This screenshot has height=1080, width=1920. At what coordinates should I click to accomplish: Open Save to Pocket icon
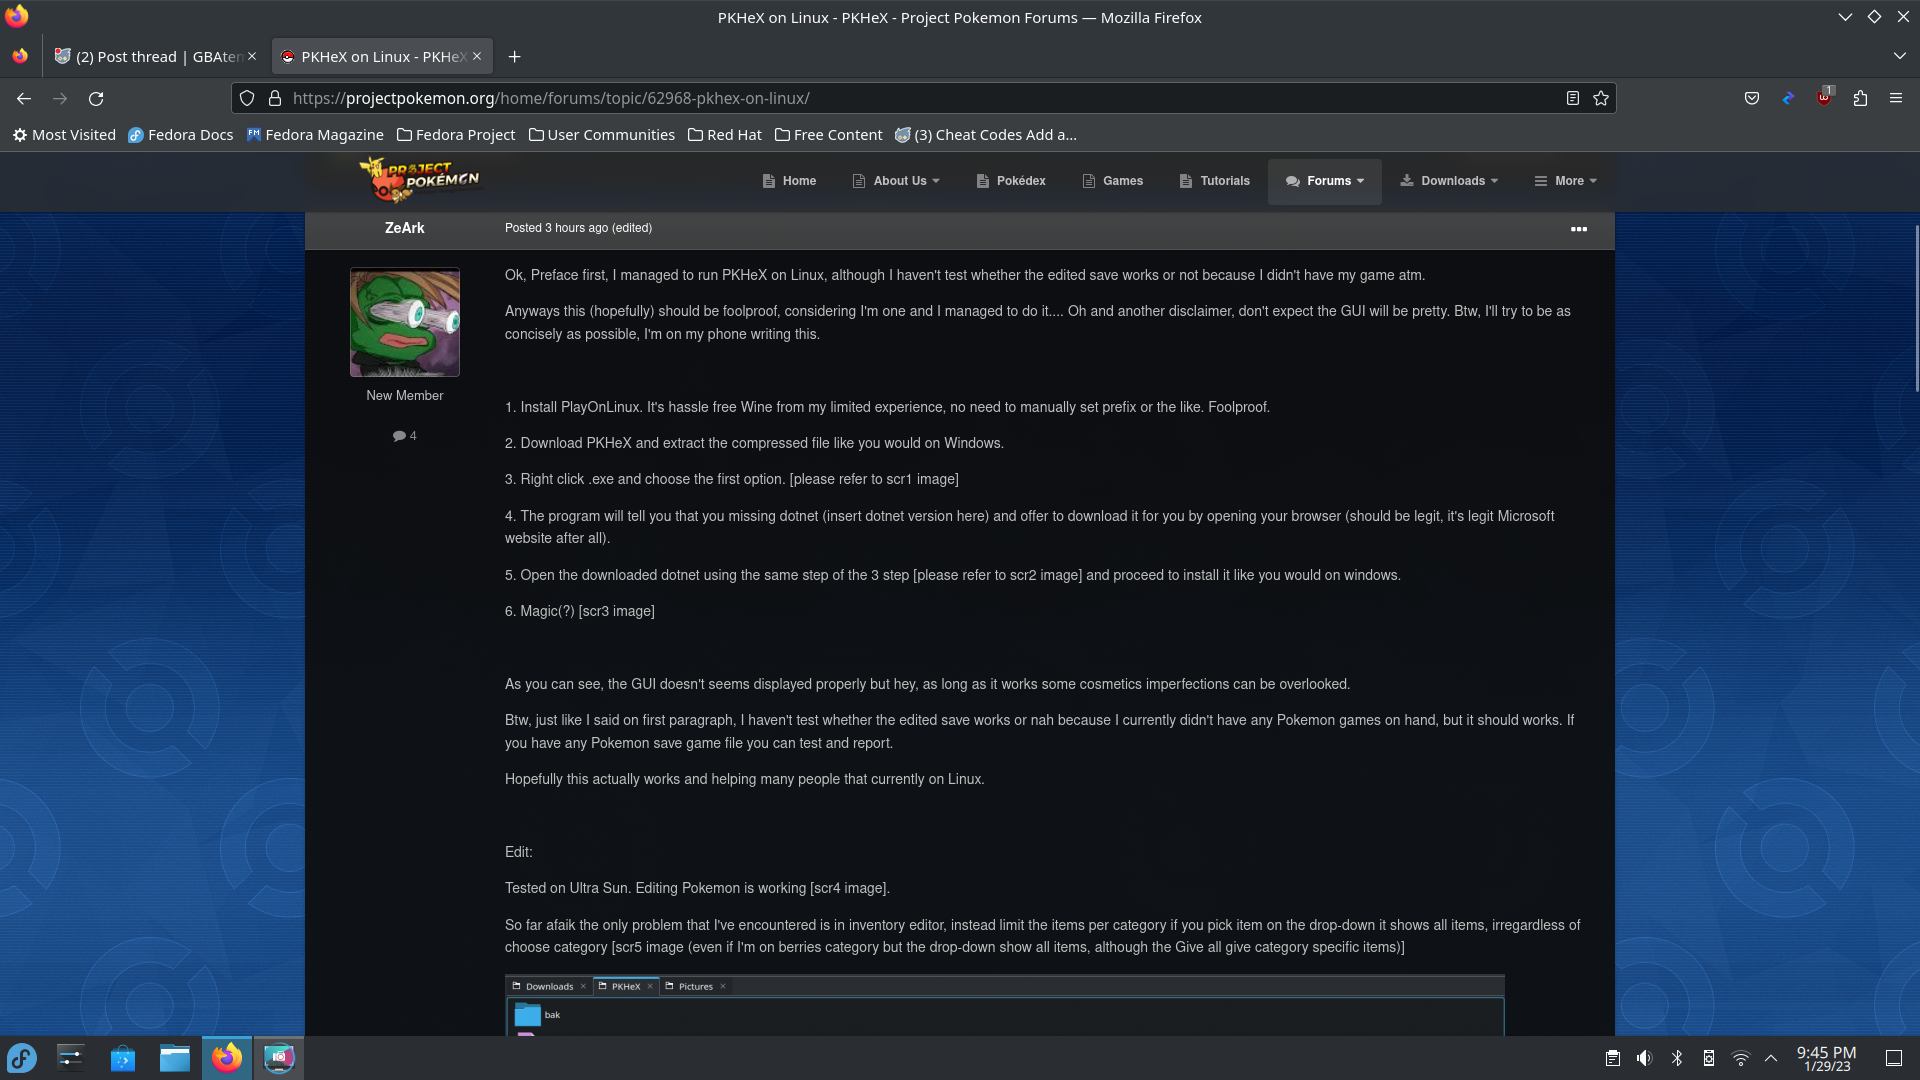coord(1752,98)
